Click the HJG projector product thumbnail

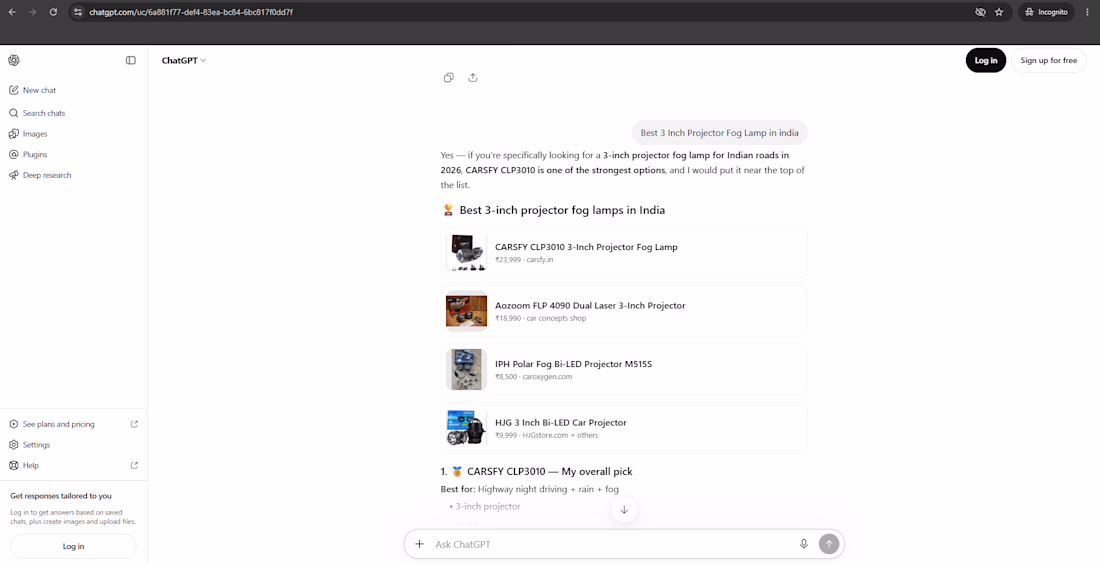[467, 428]
